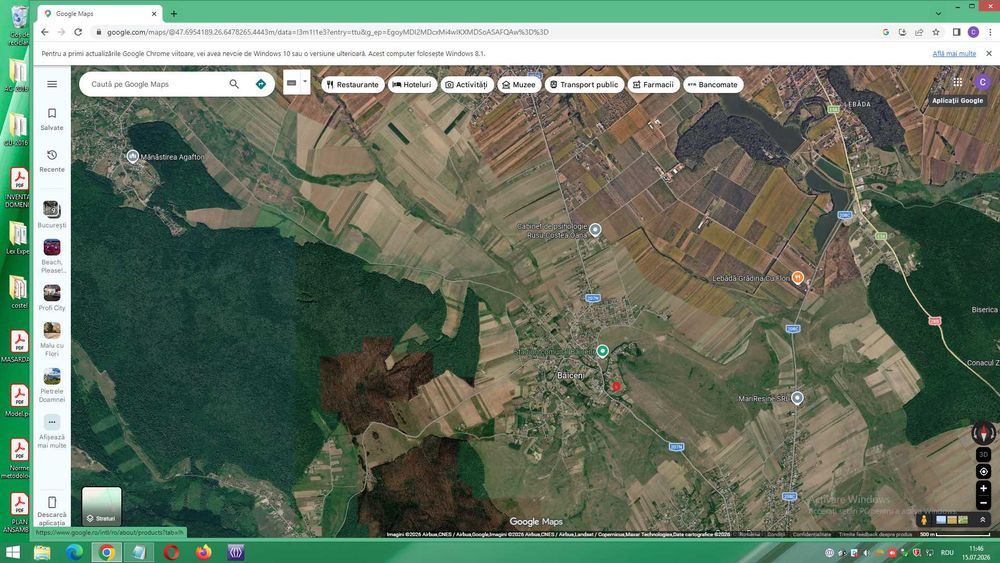This screenshot has width=1000, height=563.
Task: Select the Lebăda Grădina Cu Flori restaurant pin
Action: [797, 277]
